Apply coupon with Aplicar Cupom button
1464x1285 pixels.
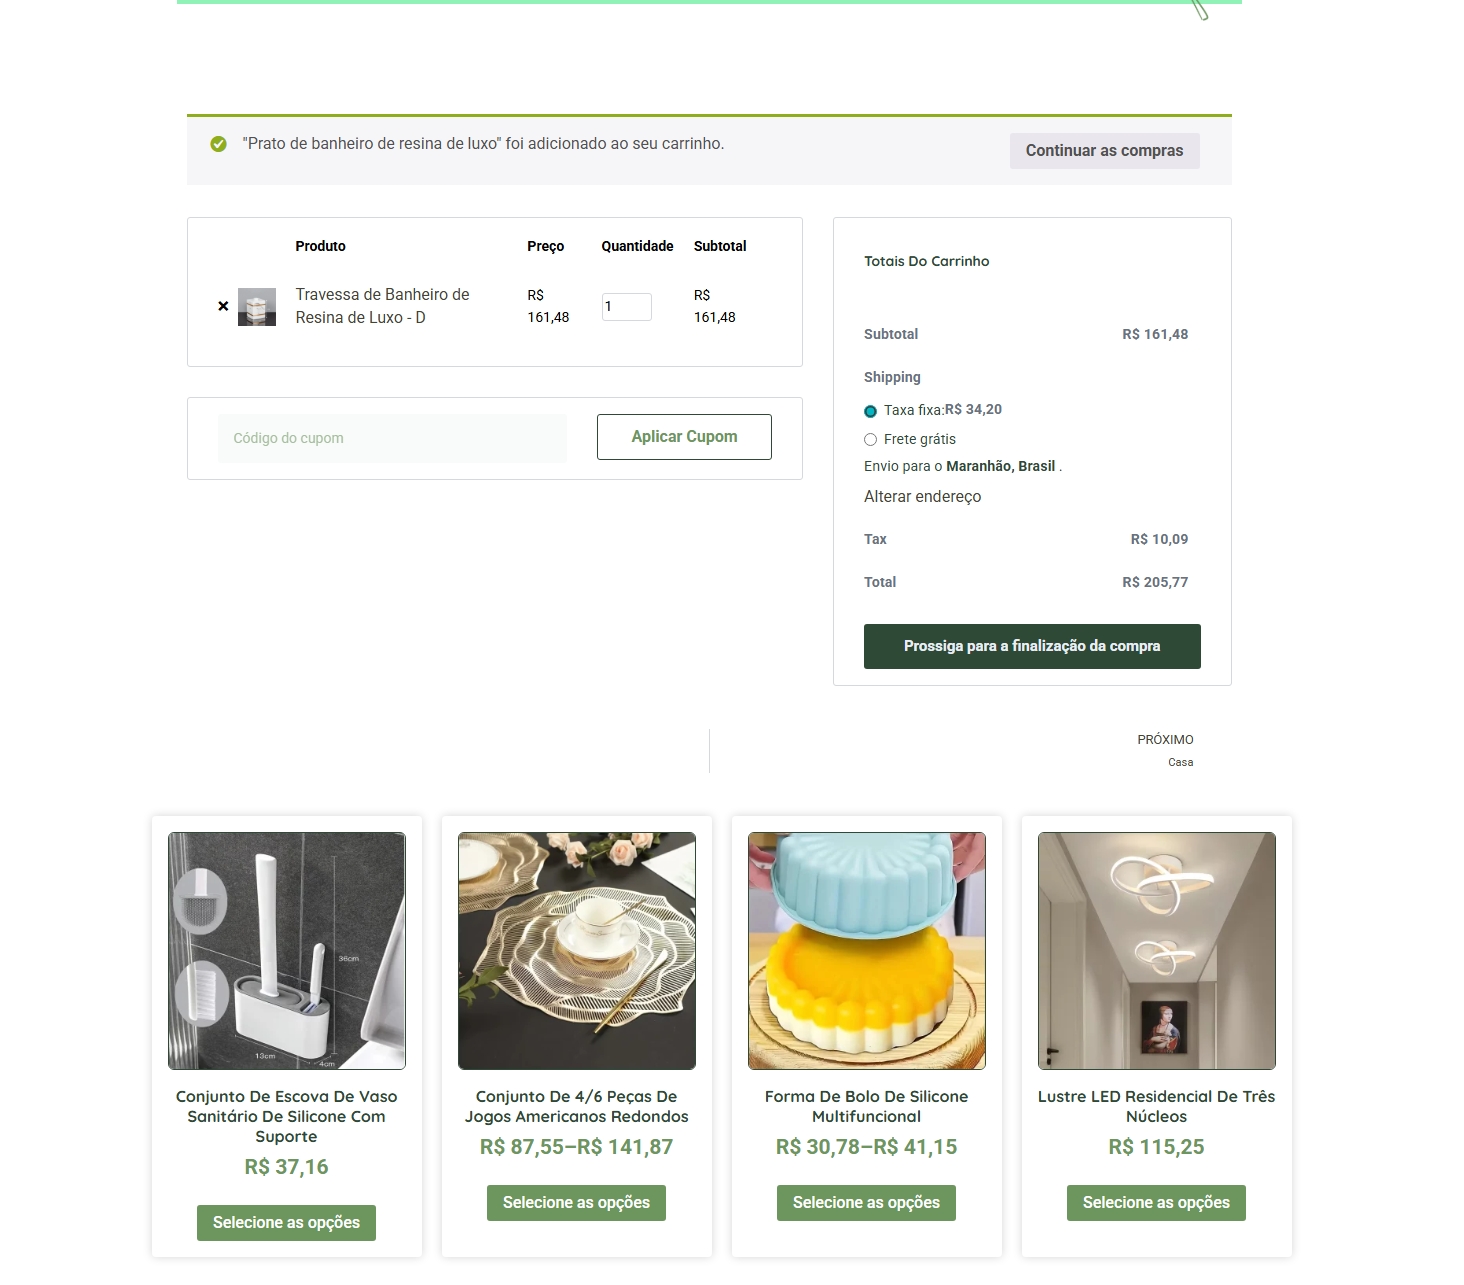[x=684, y=437]
